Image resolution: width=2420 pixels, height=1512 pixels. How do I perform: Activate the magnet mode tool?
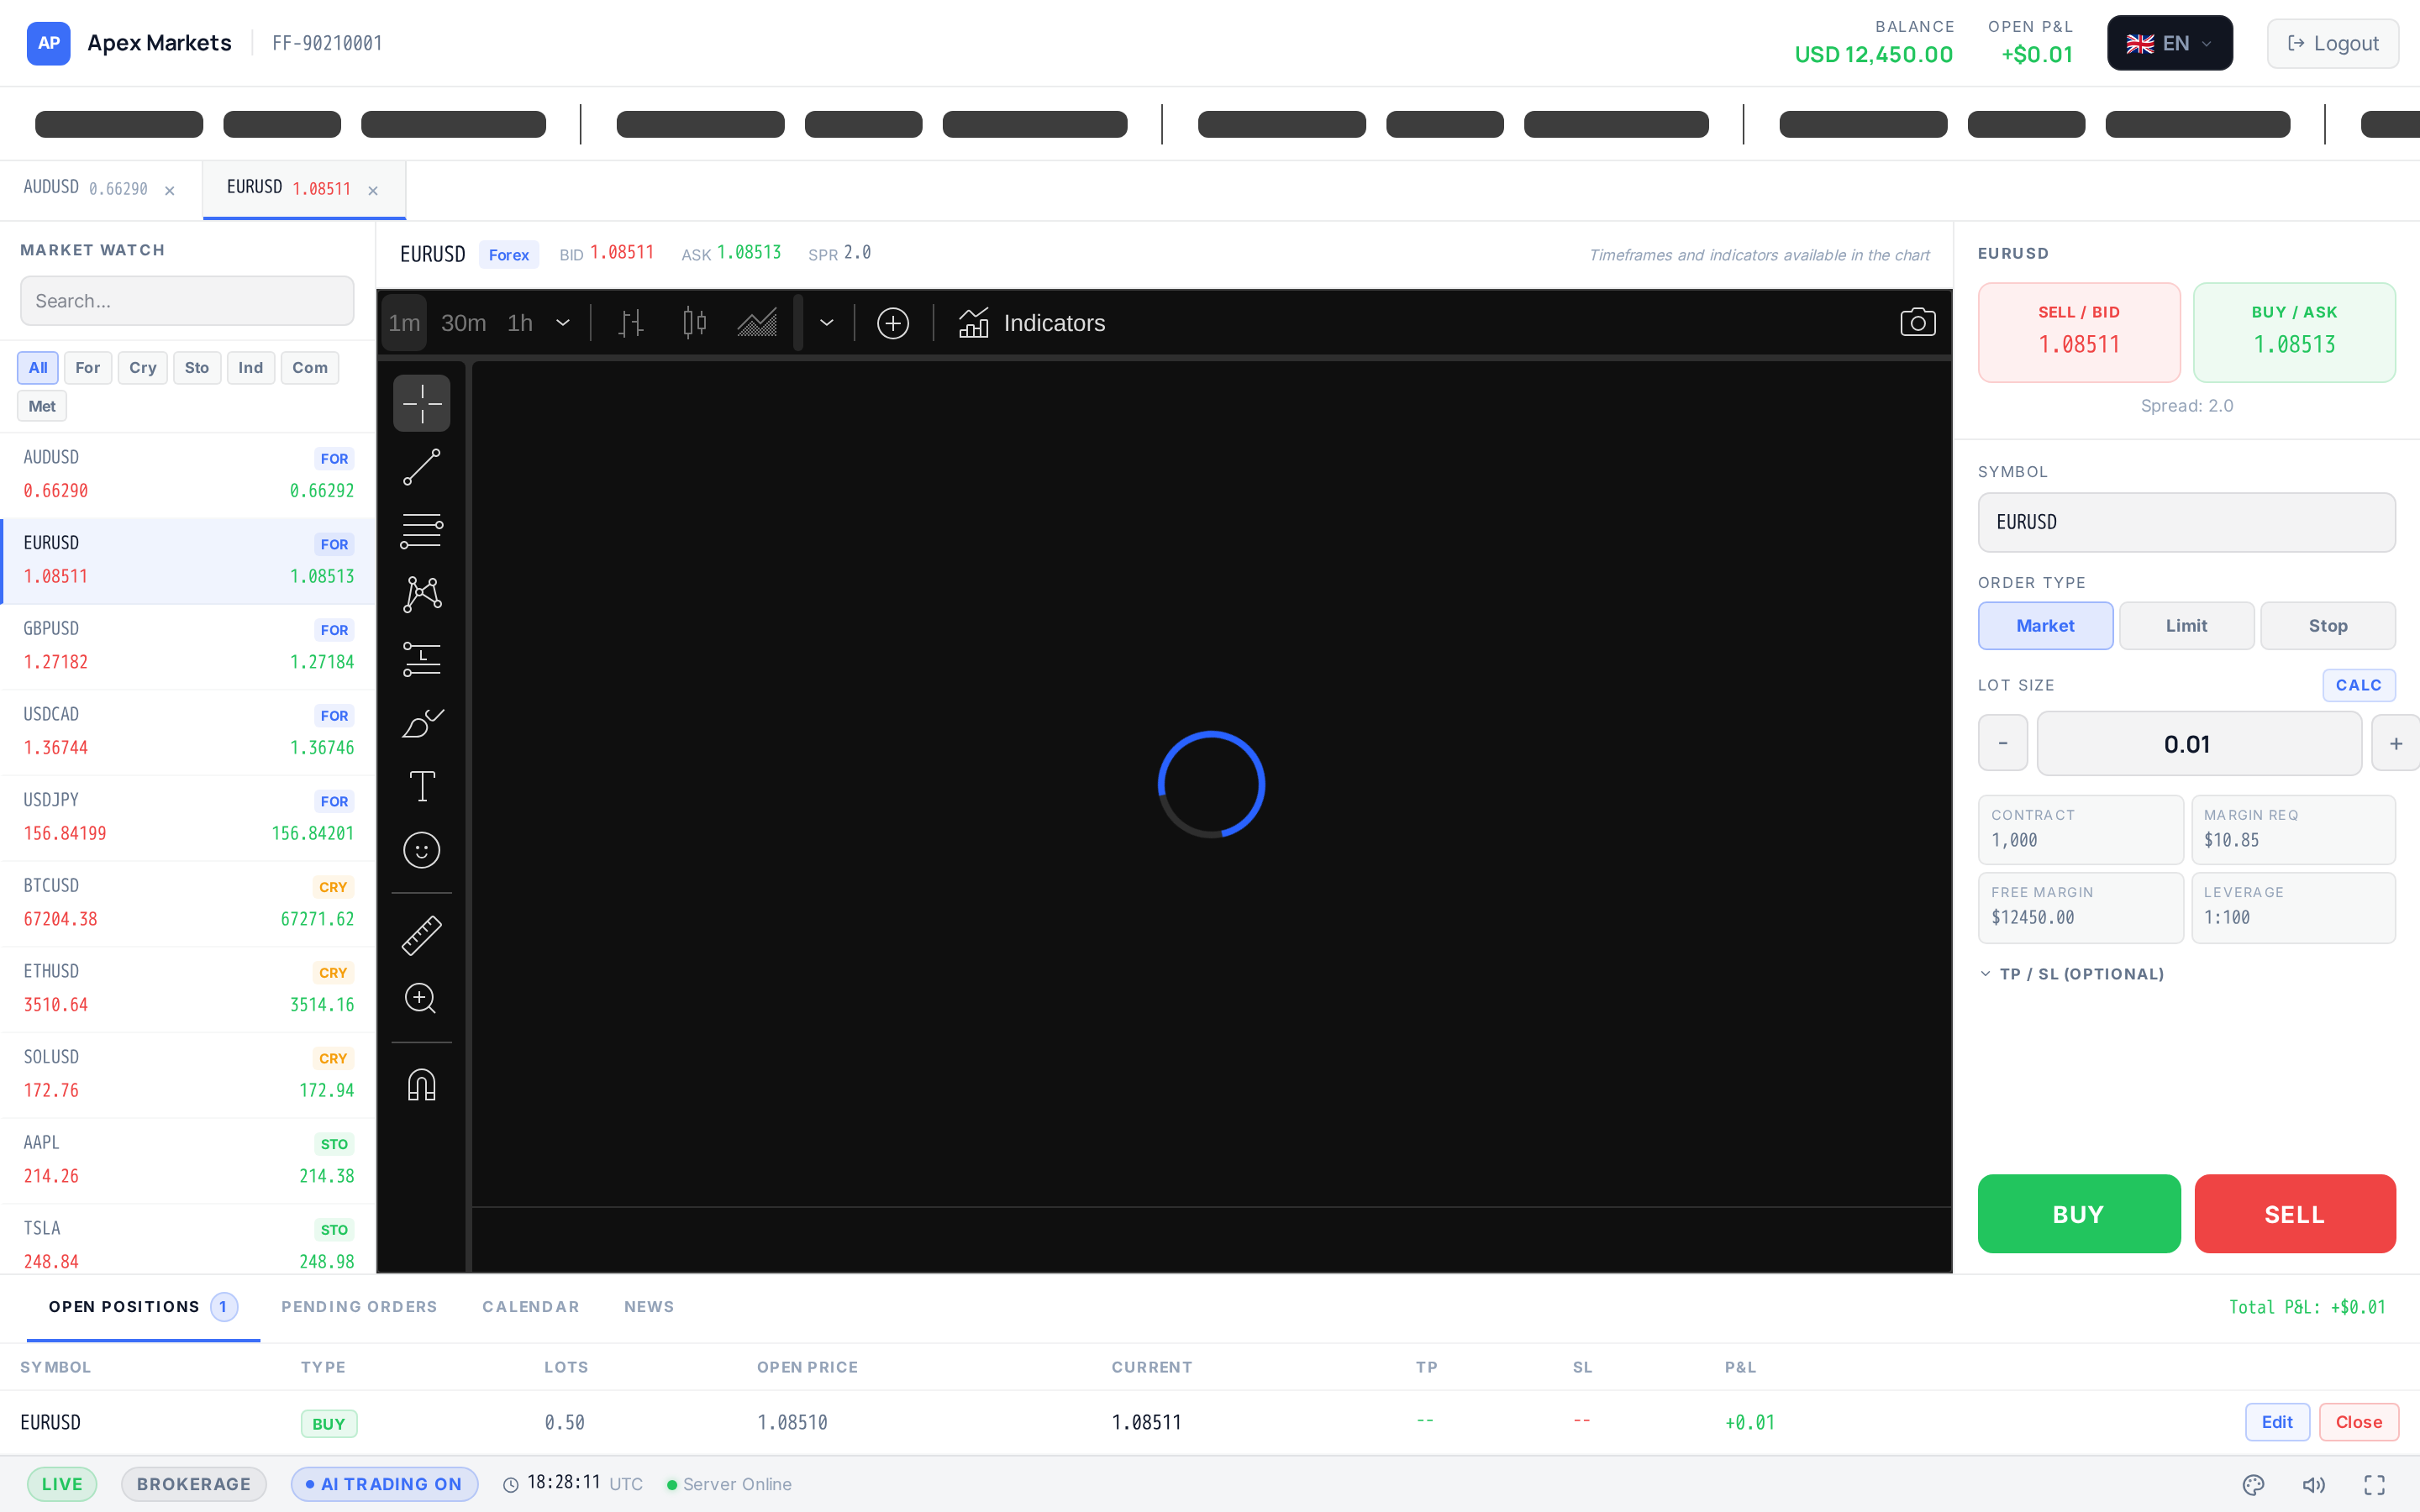[421, 1085]
